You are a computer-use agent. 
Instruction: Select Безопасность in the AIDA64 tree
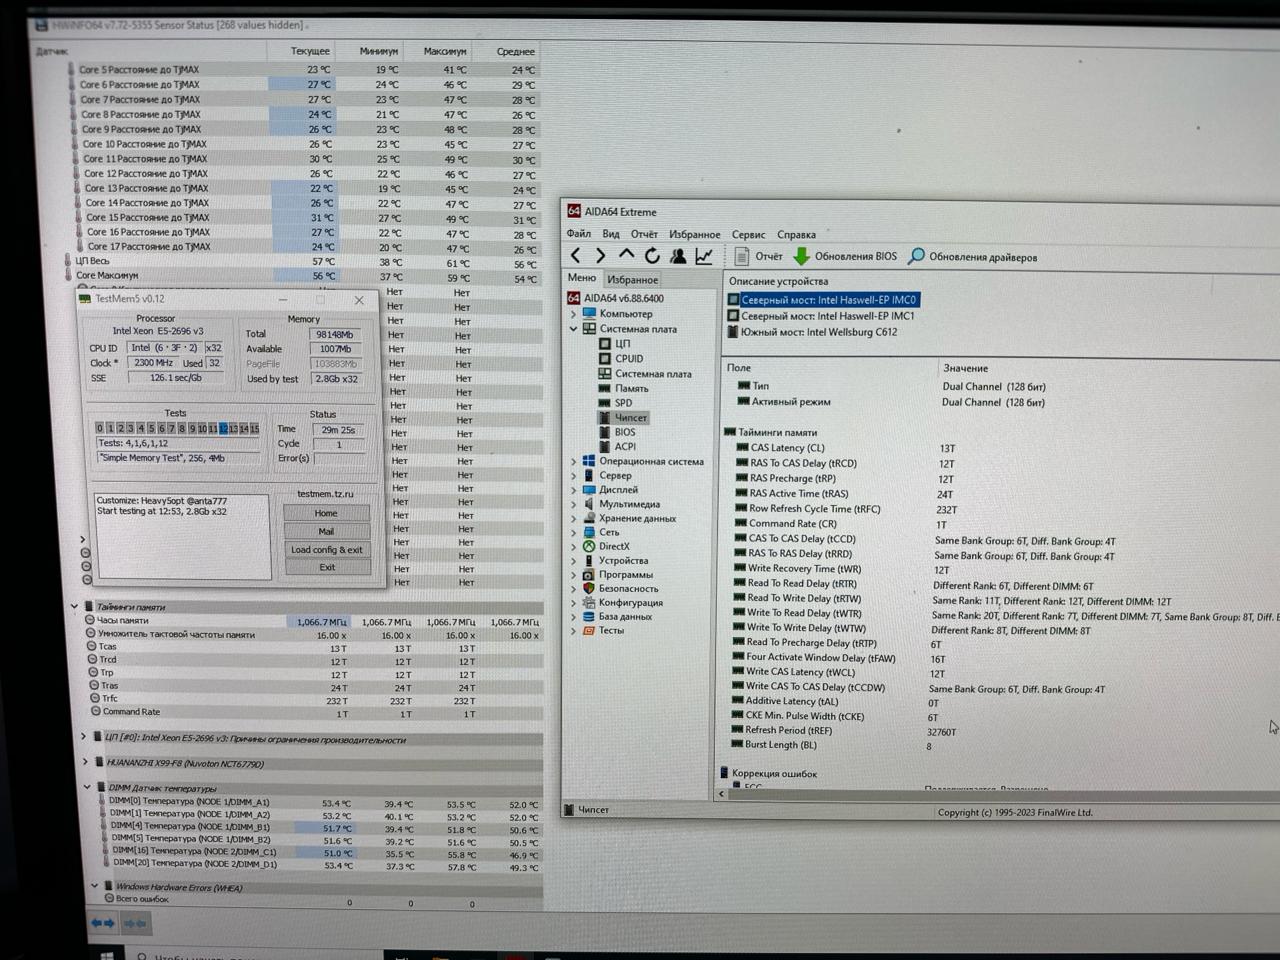(620, 589)
